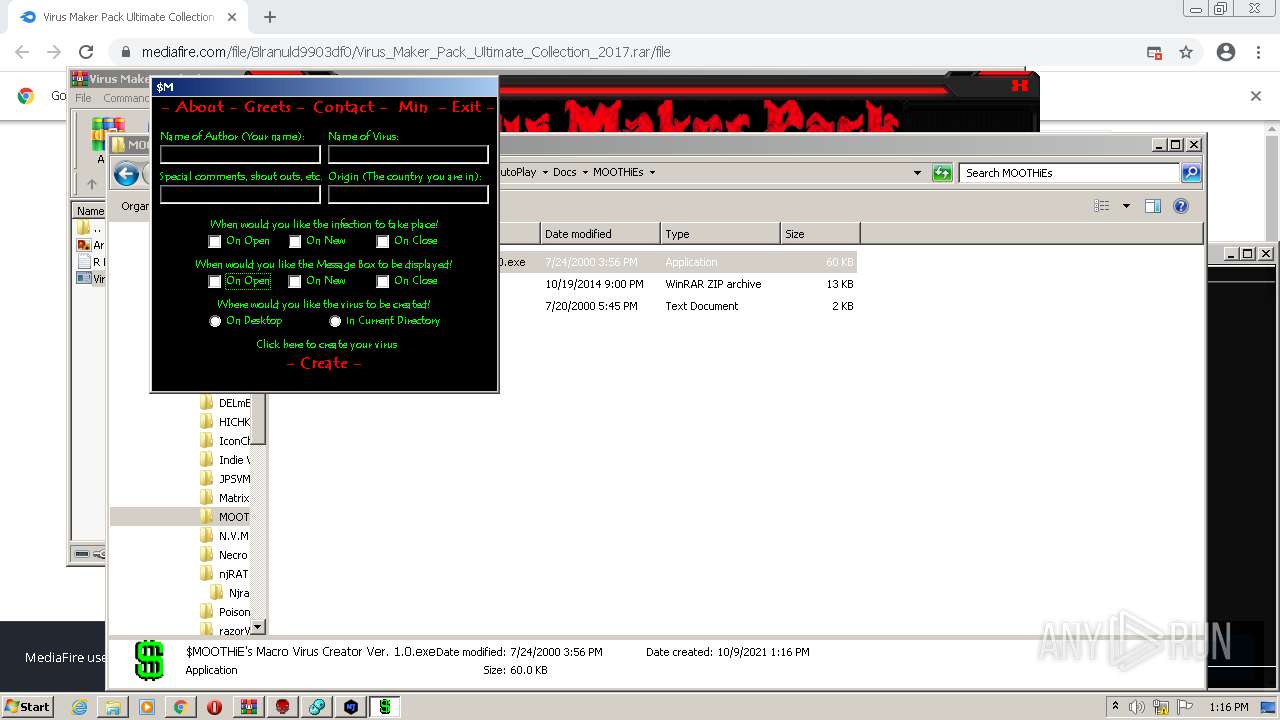1280x720 pixels.
Task: Check Message Box On Open checkbox
Action: click(x=215, y=281)
